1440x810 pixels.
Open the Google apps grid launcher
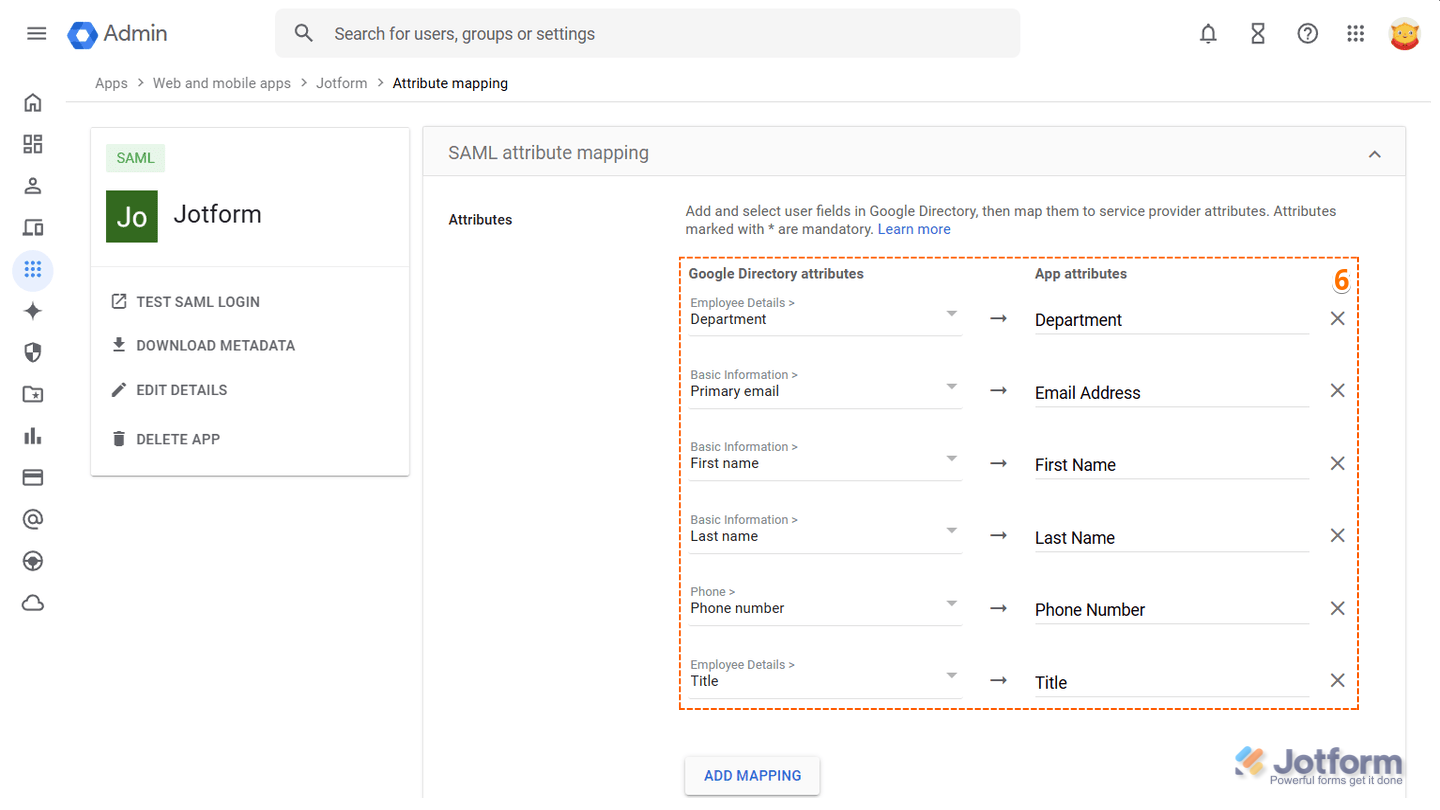pyautogui.click(x=1355, y=34)
